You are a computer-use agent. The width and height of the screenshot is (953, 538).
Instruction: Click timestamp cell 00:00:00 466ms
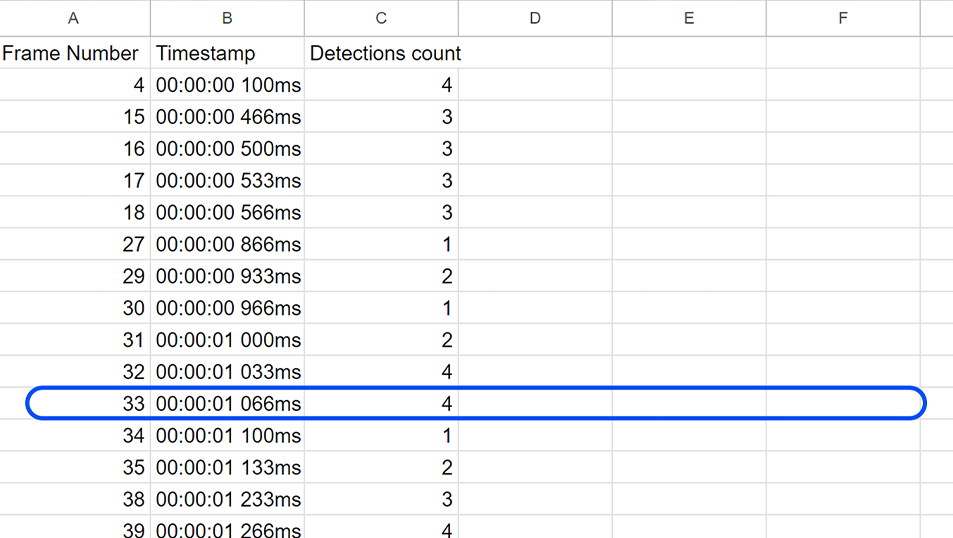tap(228, 117)
